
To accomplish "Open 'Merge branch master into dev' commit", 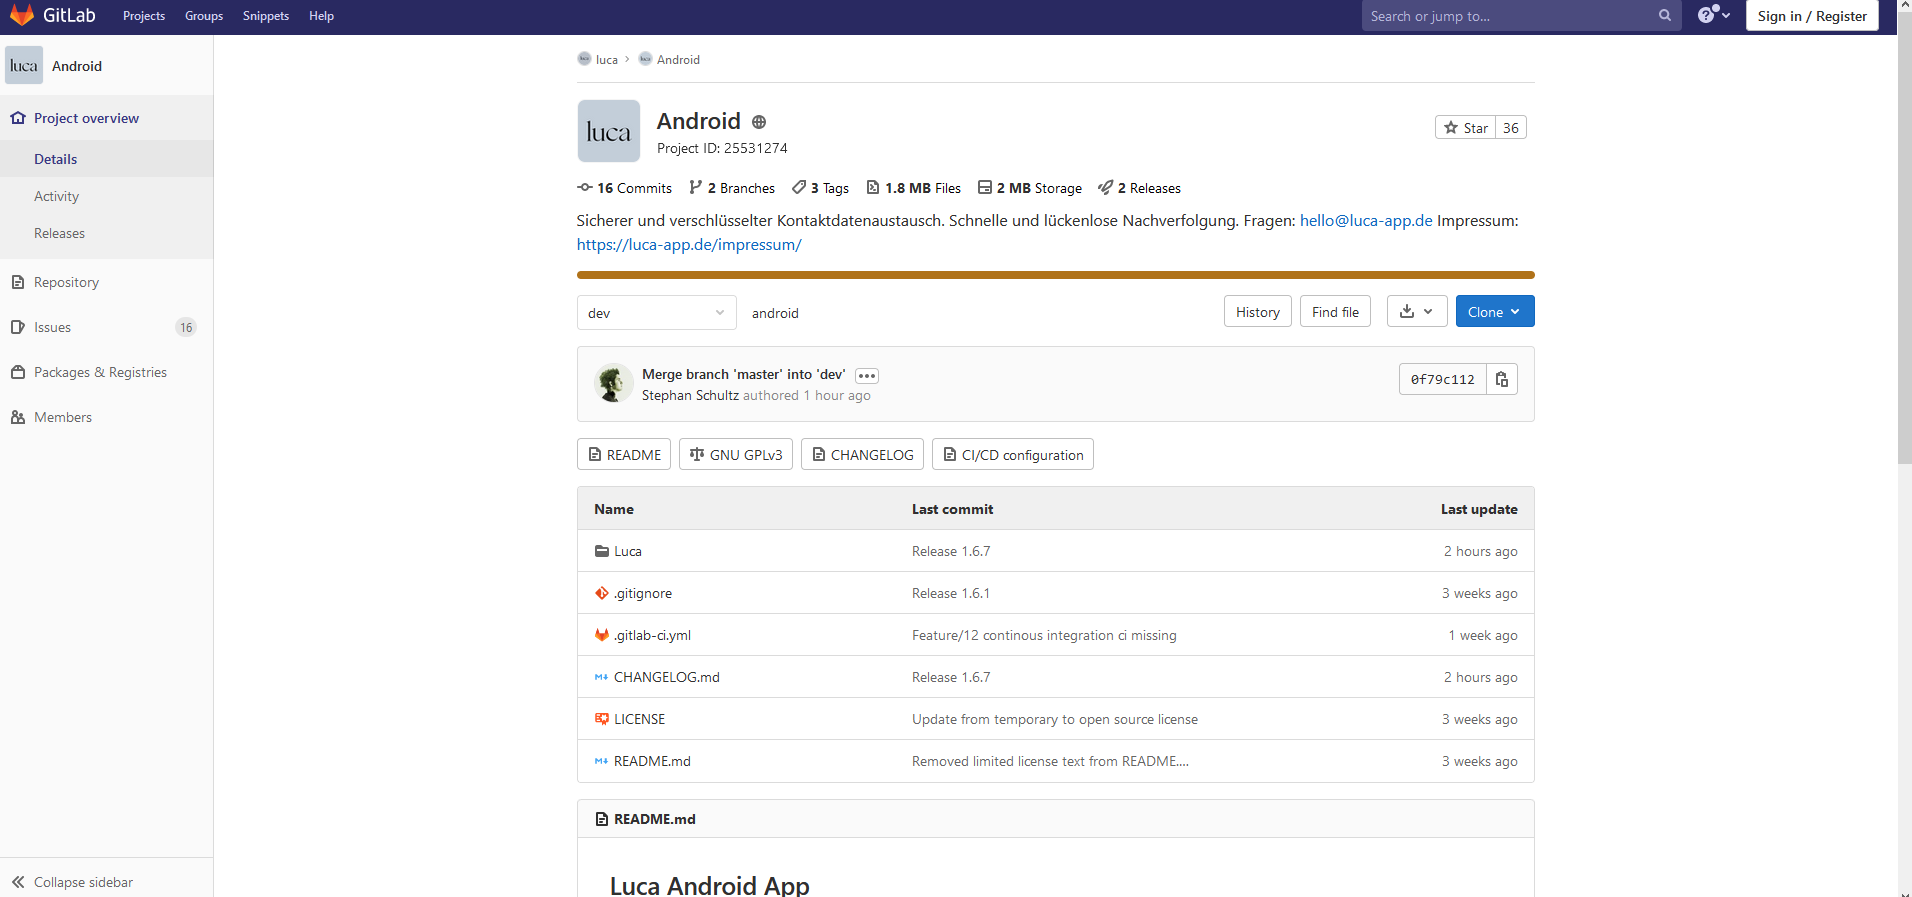I will (x=743, y=374).
